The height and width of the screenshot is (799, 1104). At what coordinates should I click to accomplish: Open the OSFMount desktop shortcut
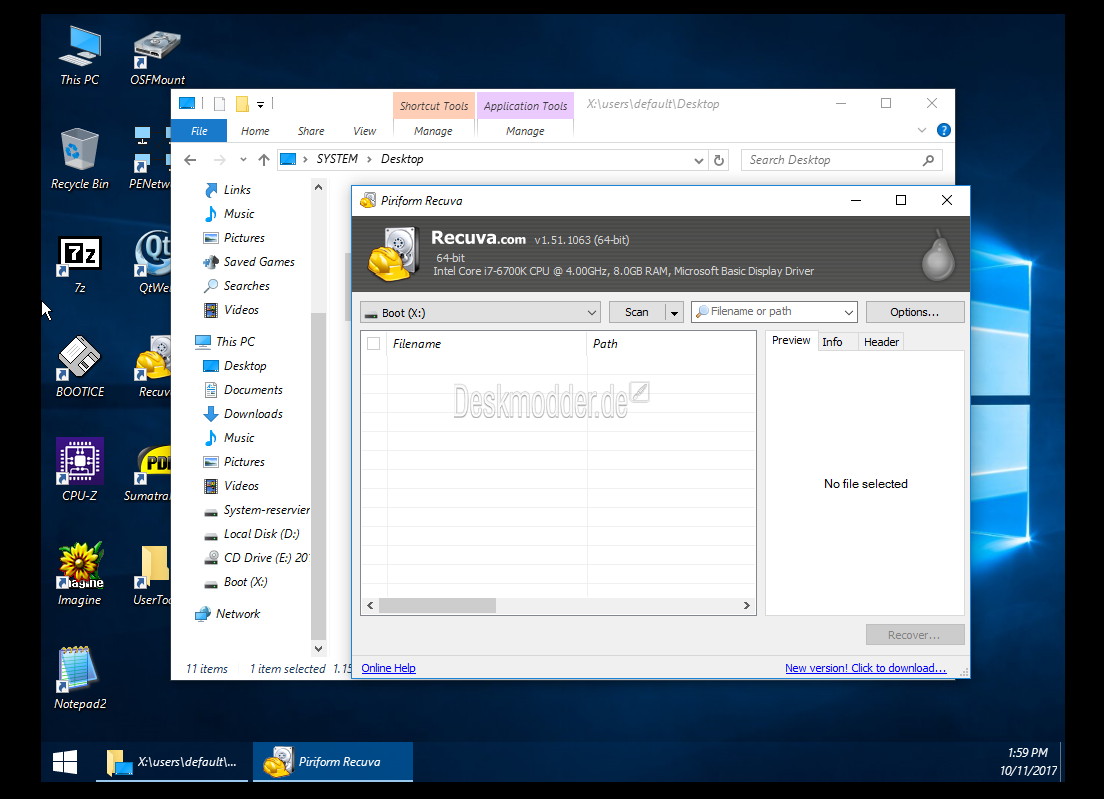click(x=157, y=57)
